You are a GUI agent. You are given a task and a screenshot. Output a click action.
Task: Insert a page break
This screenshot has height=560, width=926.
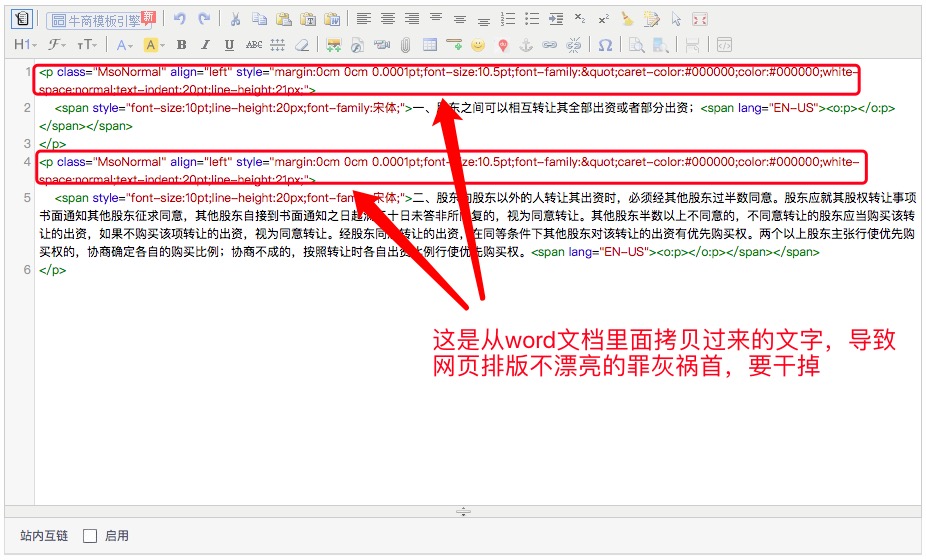click(692, 45)
